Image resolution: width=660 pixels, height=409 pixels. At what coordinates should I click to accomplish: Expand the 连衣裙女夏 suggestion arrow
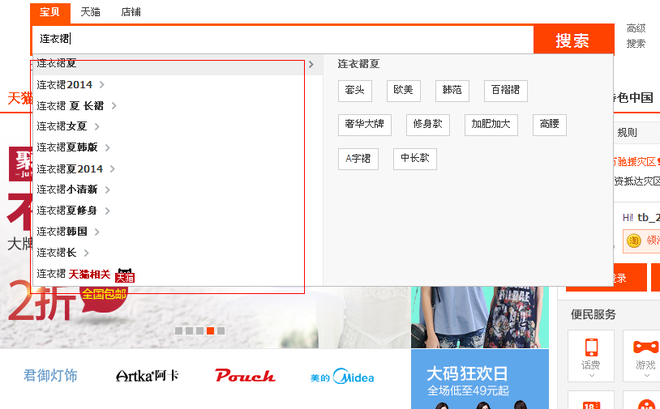point(97,127)
